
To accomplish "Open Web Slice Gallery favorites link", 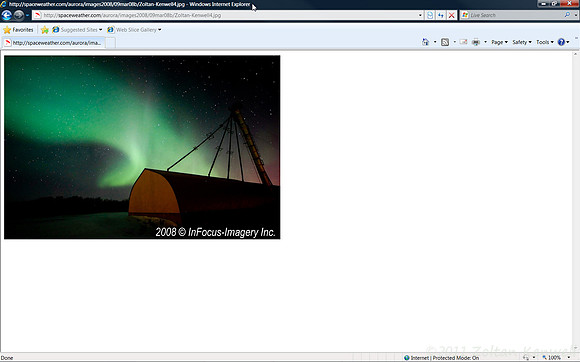I will click(134, 30).
